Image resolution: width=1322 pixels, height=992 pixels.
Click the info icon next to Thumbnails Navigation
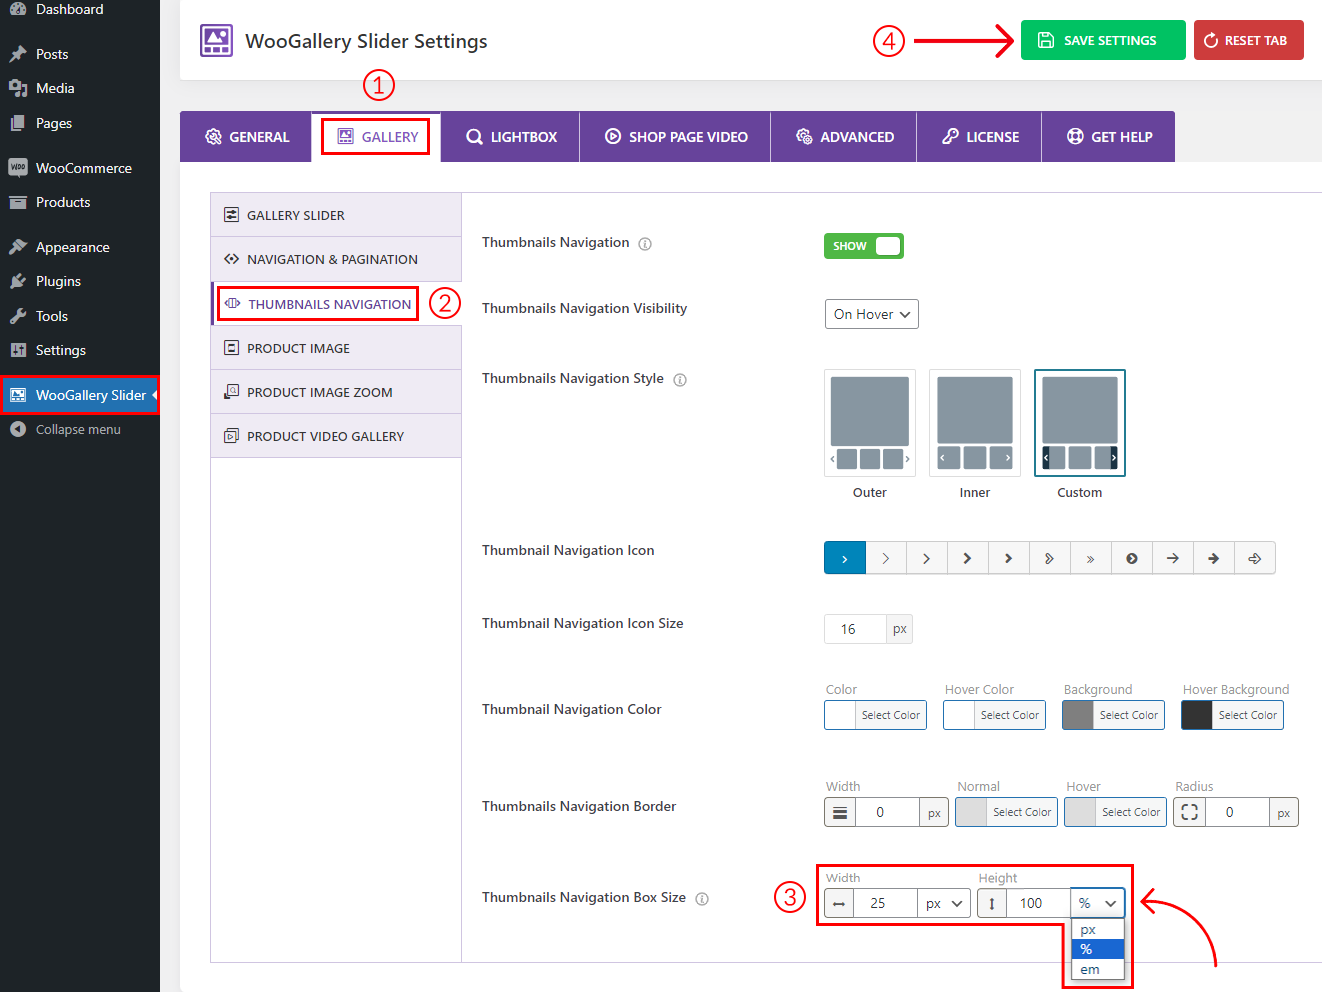[645, 243]
